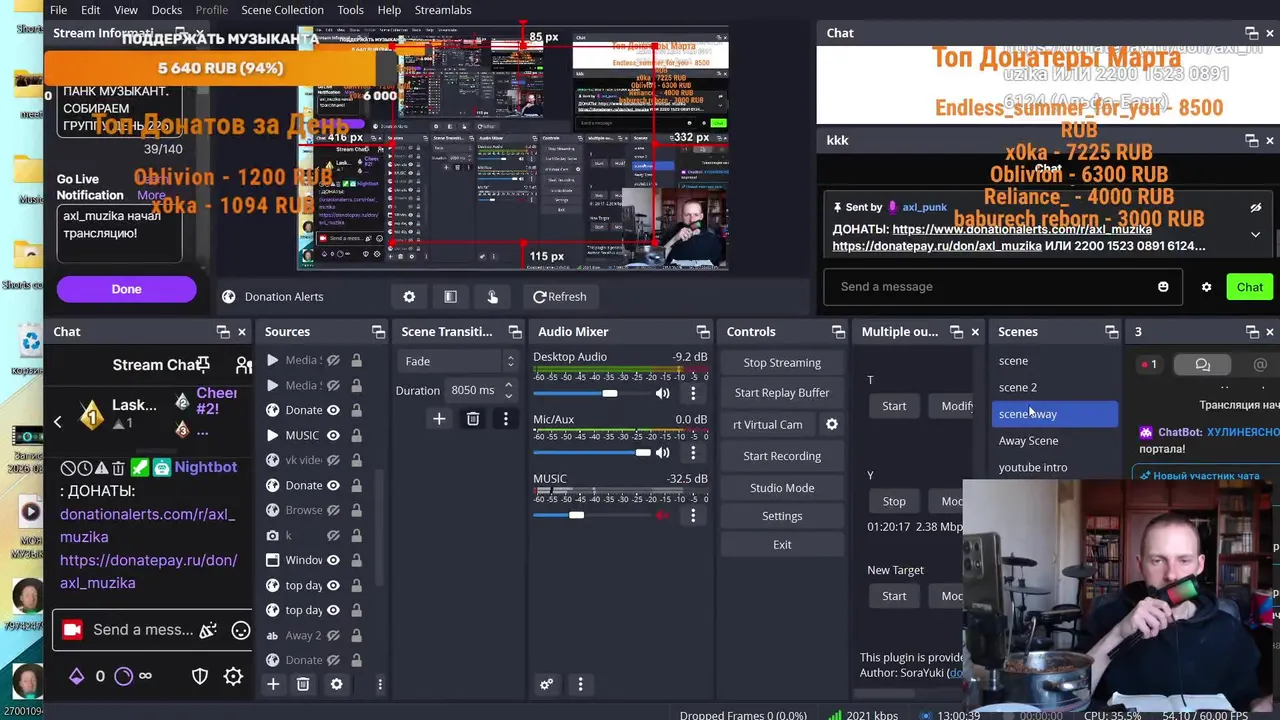The width and height of the screenshot is (1280, 720).
Task: Click the ban icon on Nightbot message
Action: click(68, 468)
